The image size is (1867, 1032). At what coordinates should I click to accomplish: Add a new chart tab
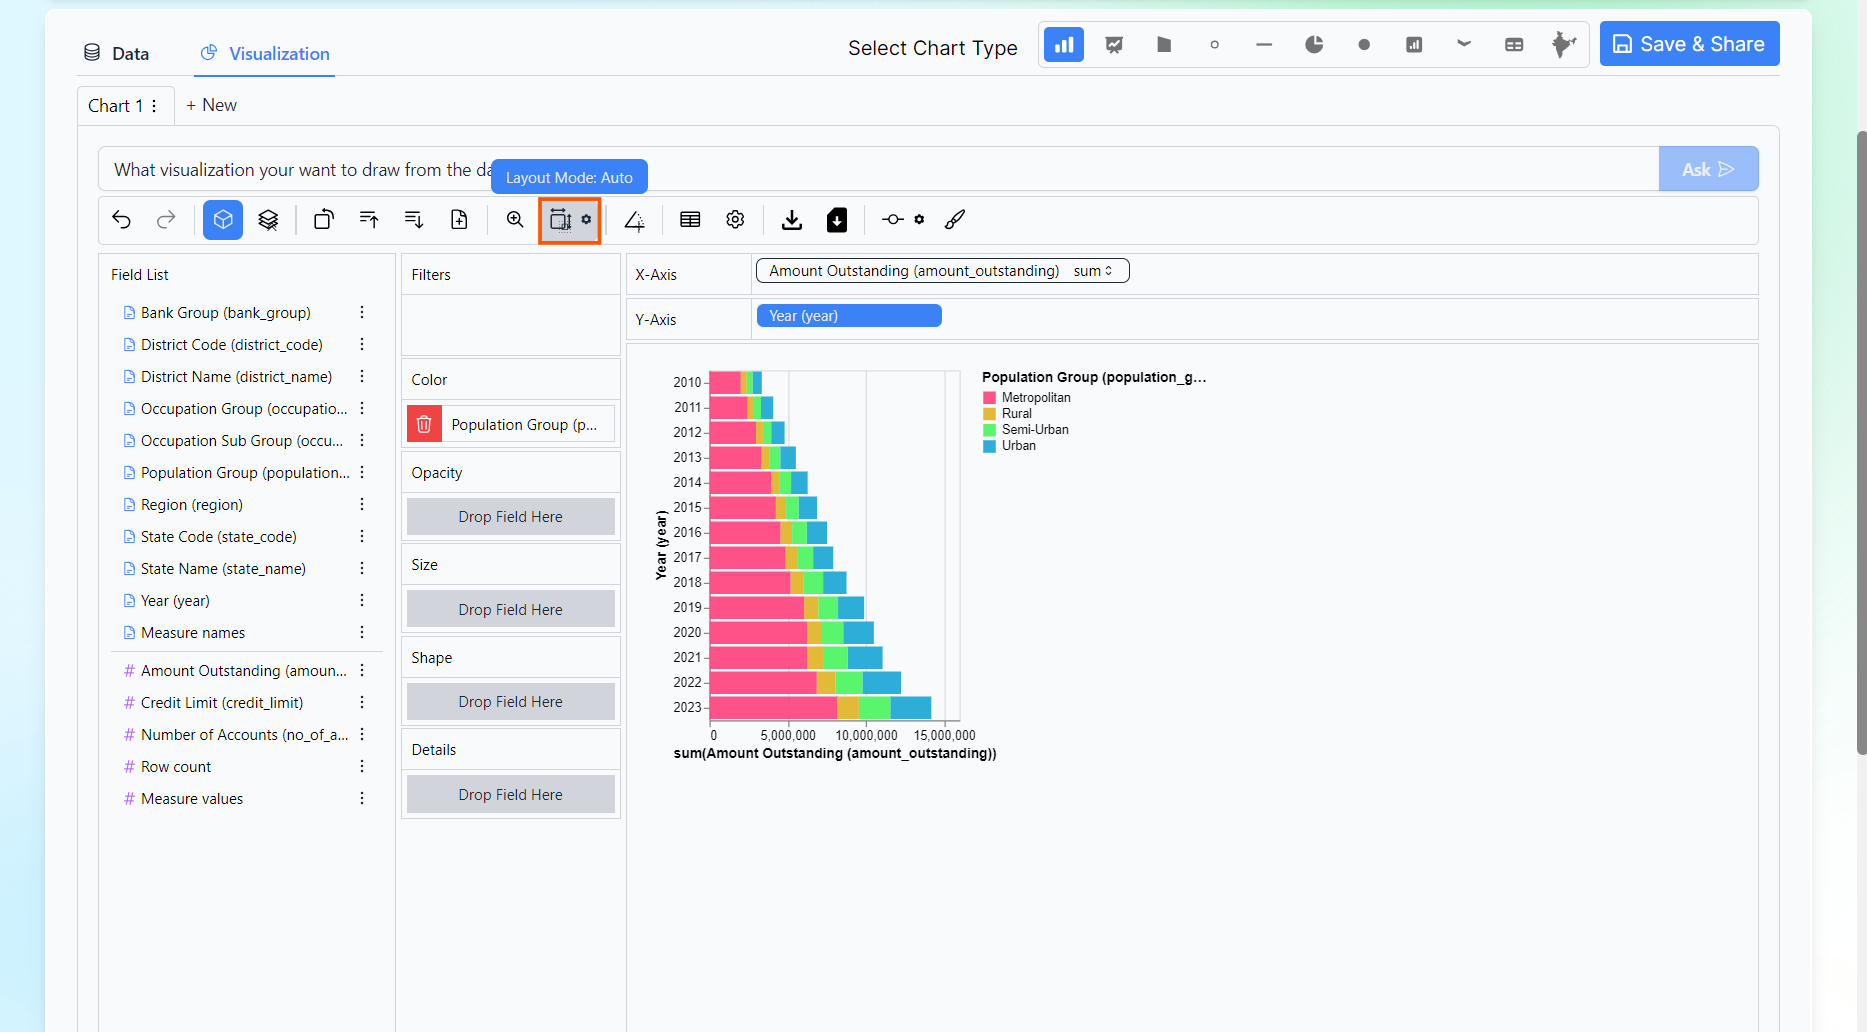[x=211, y=106]
